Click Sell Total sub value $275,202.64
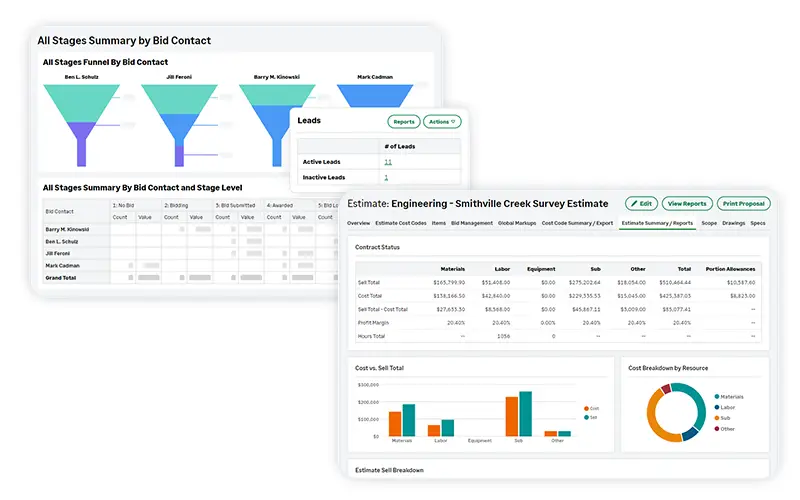Image resolution: width=800 pixels, height=500 pixels. coord(585,282)
